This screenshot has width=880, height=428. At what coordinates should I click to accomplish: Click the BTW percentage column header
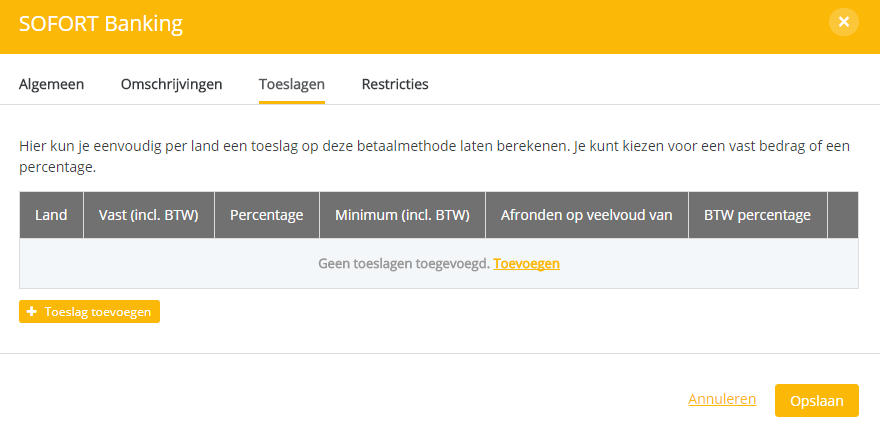[758, 215]
